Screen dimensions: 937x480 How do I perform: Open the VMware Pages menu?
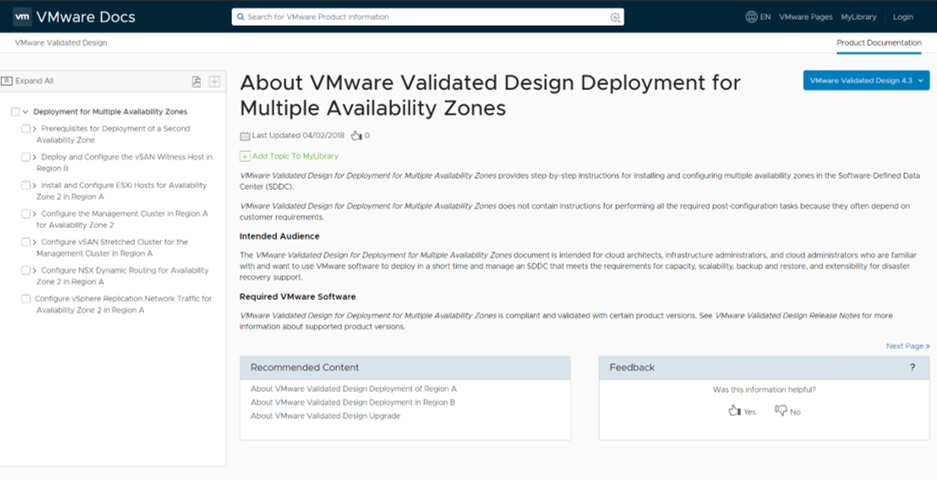pyautogui.click(x=806, y=17)
